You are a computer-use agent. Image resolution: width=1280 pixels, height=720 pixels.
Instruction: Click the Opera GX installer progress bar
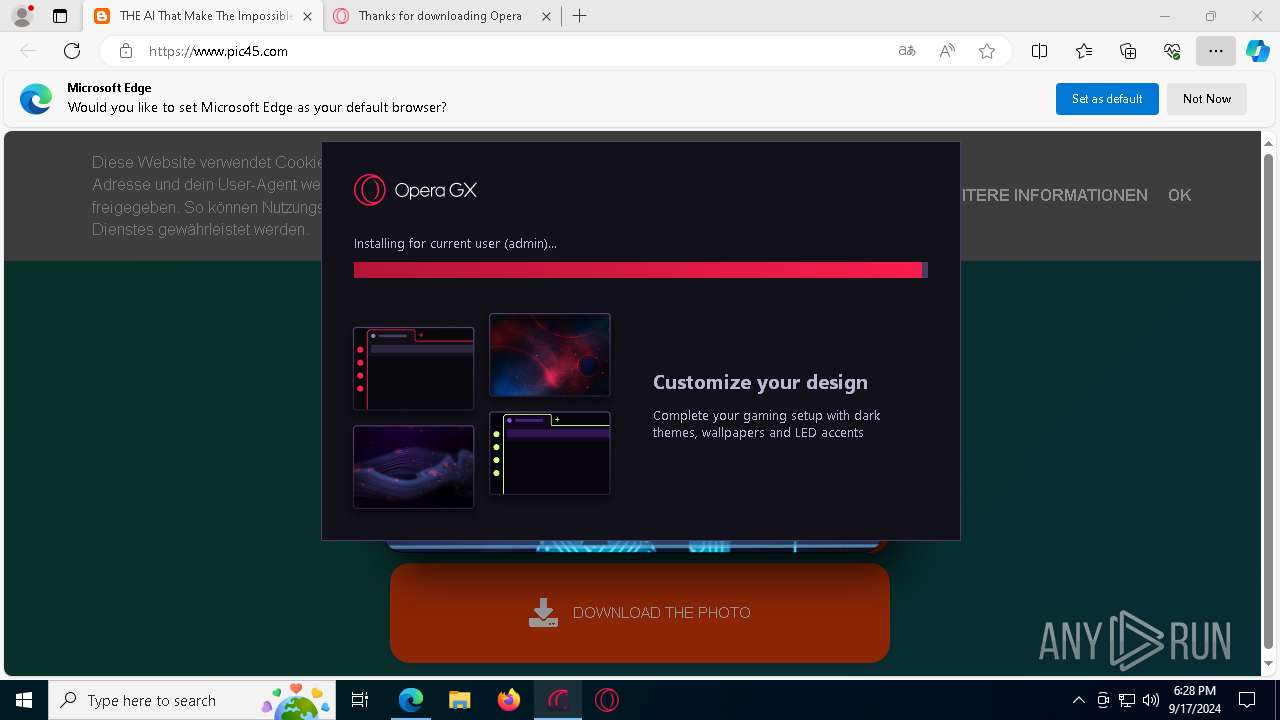coord(641,270)
